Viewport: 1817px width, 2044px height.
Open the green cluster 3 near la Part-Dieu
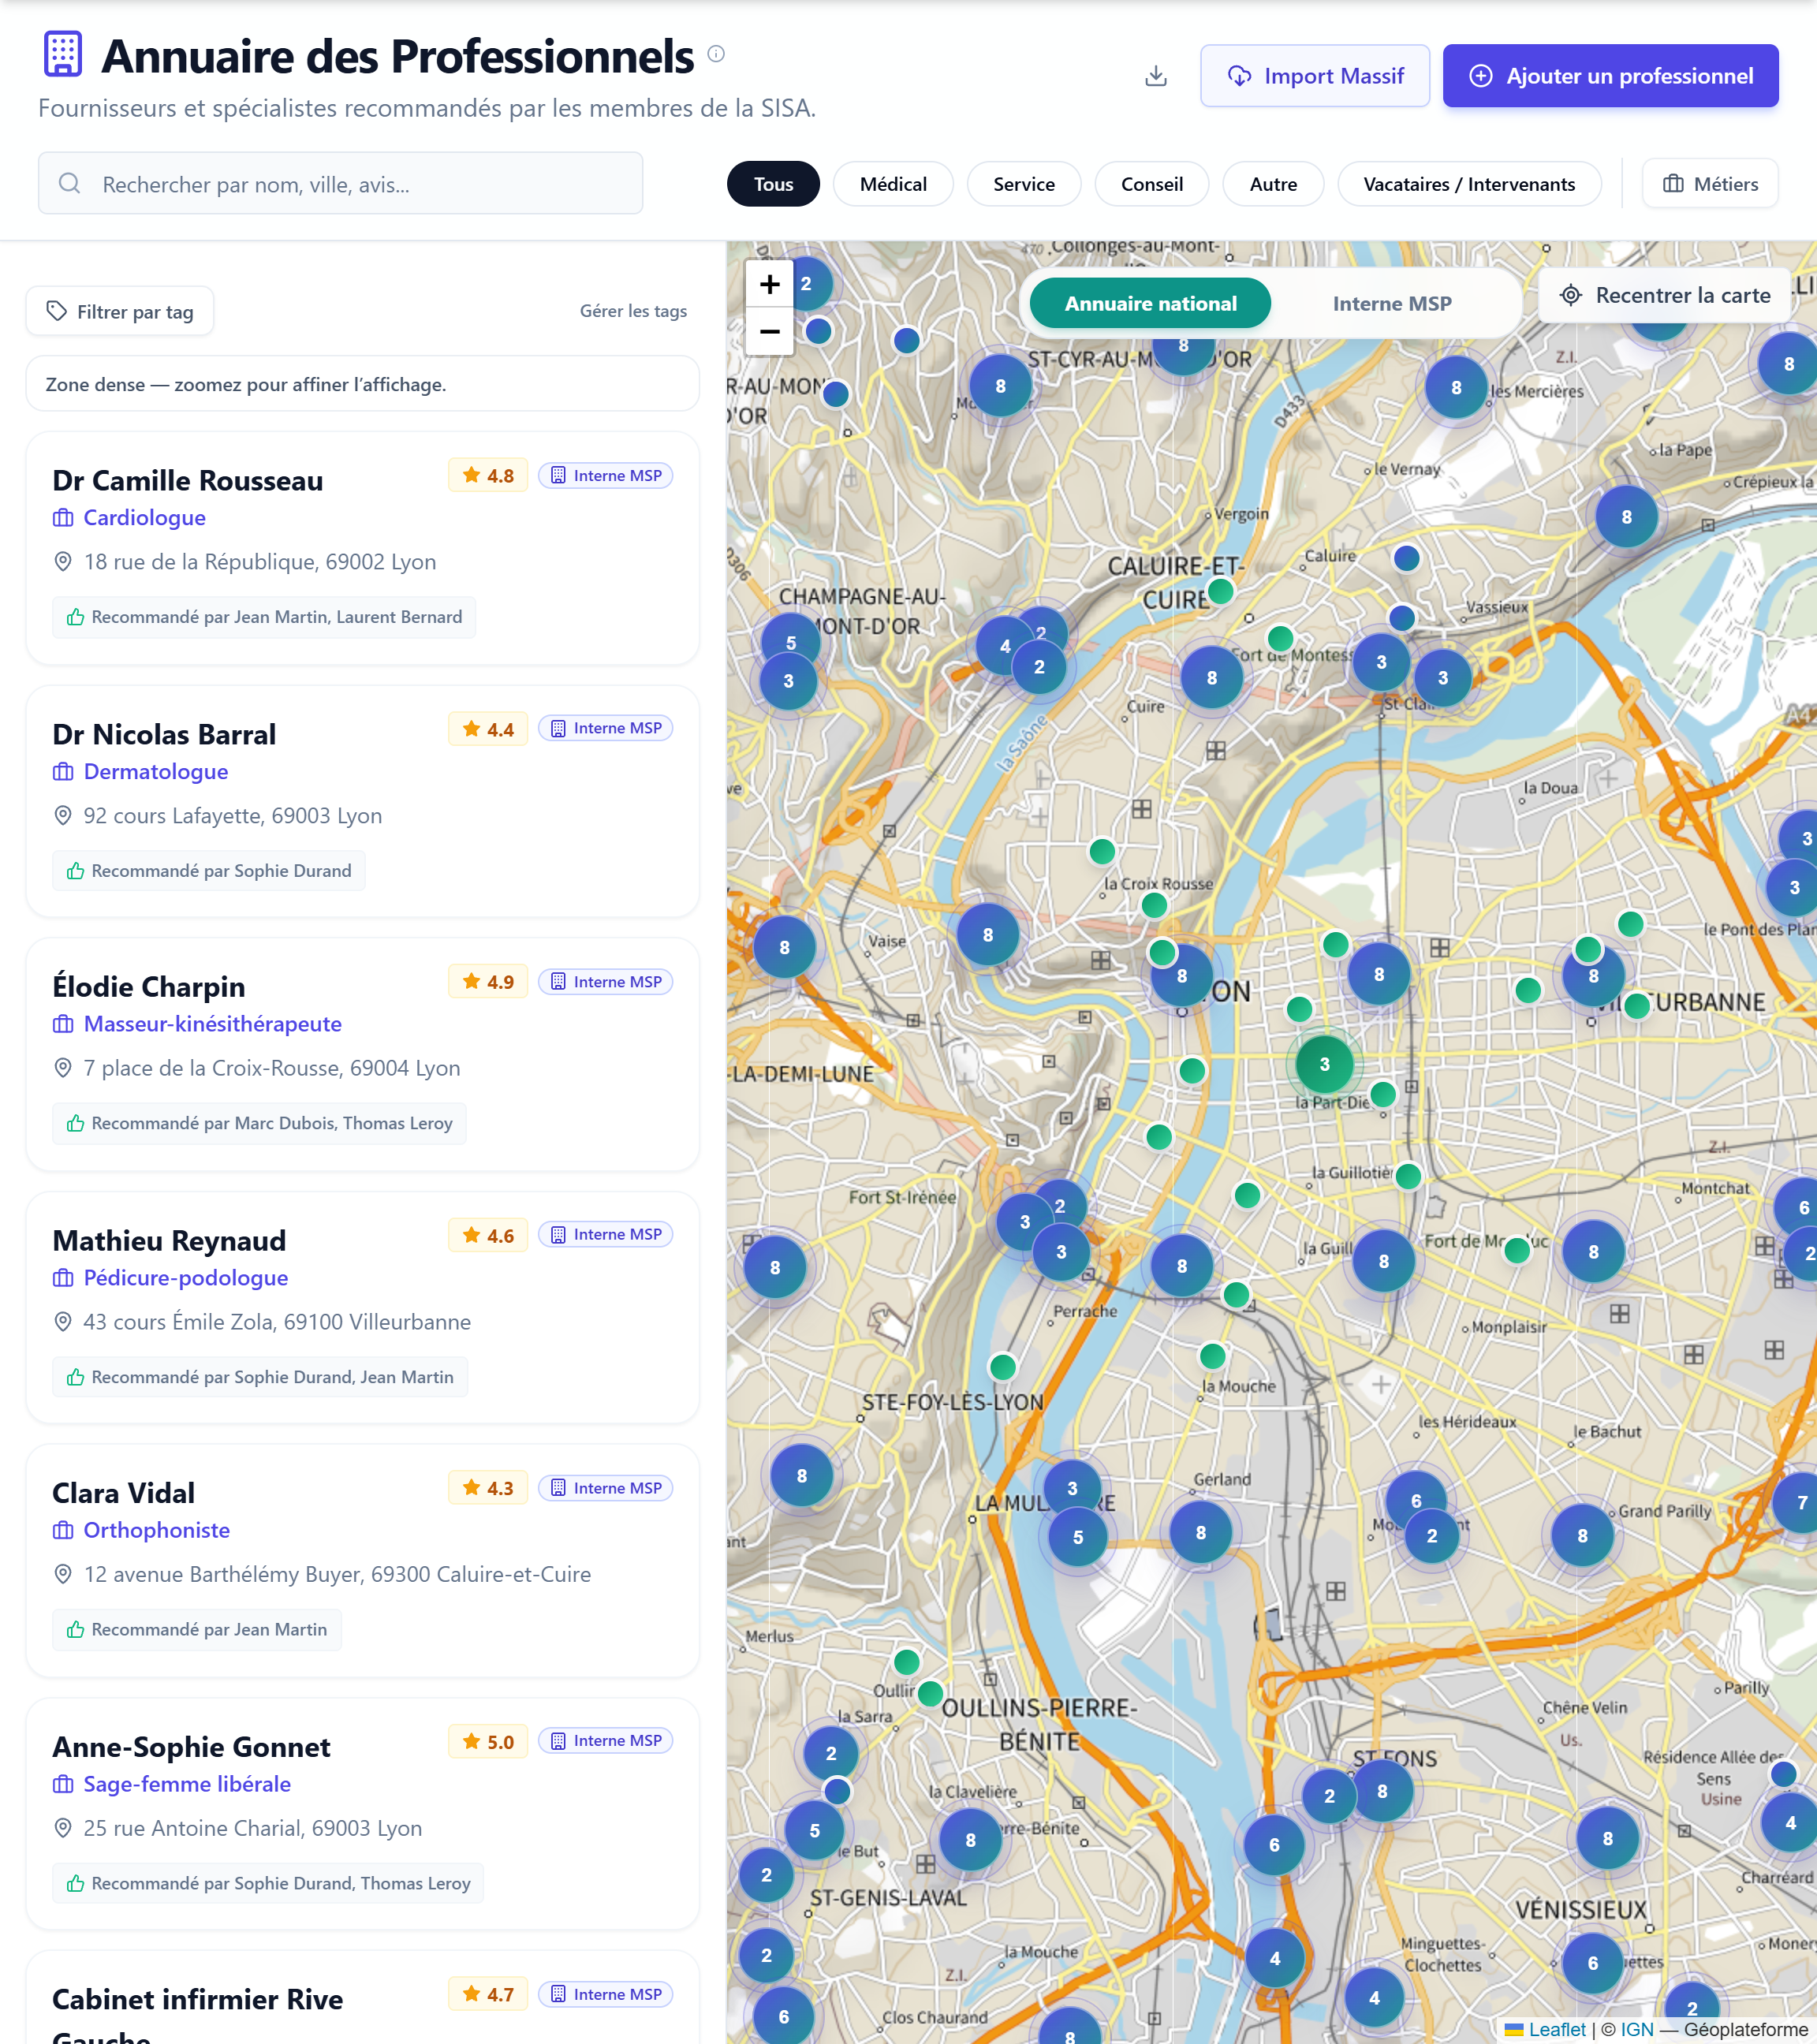[1325, 1064]
